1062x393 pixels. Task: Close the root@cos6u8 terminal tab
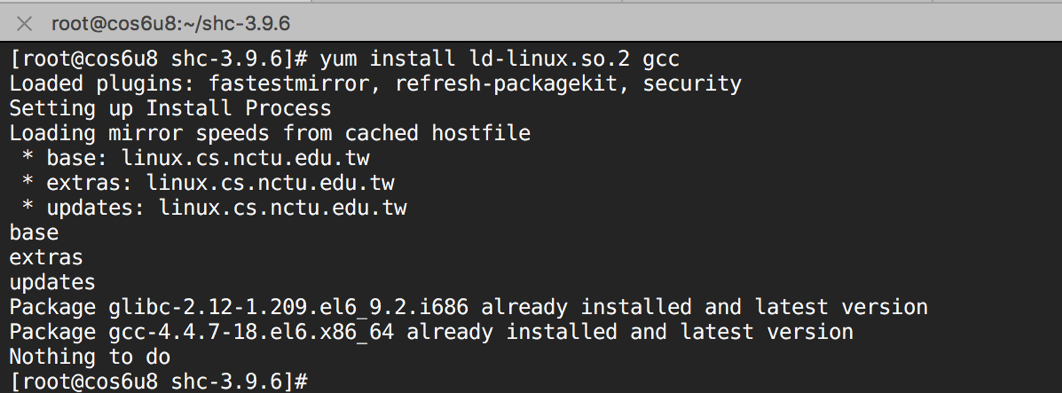click(24, 24)
